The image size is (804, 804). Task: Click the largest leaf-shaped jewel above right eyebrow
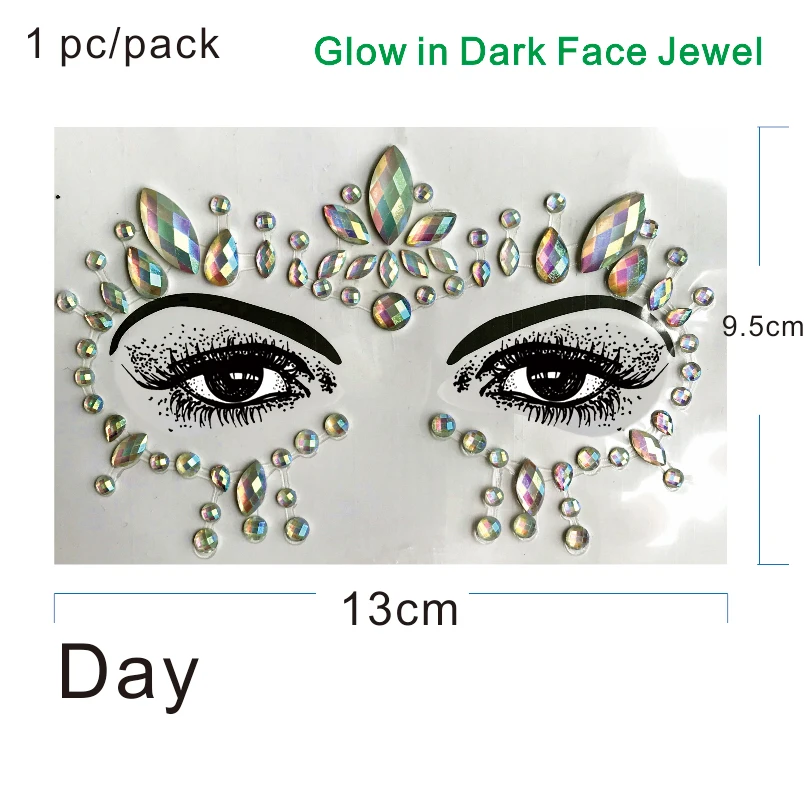point(613,226)
